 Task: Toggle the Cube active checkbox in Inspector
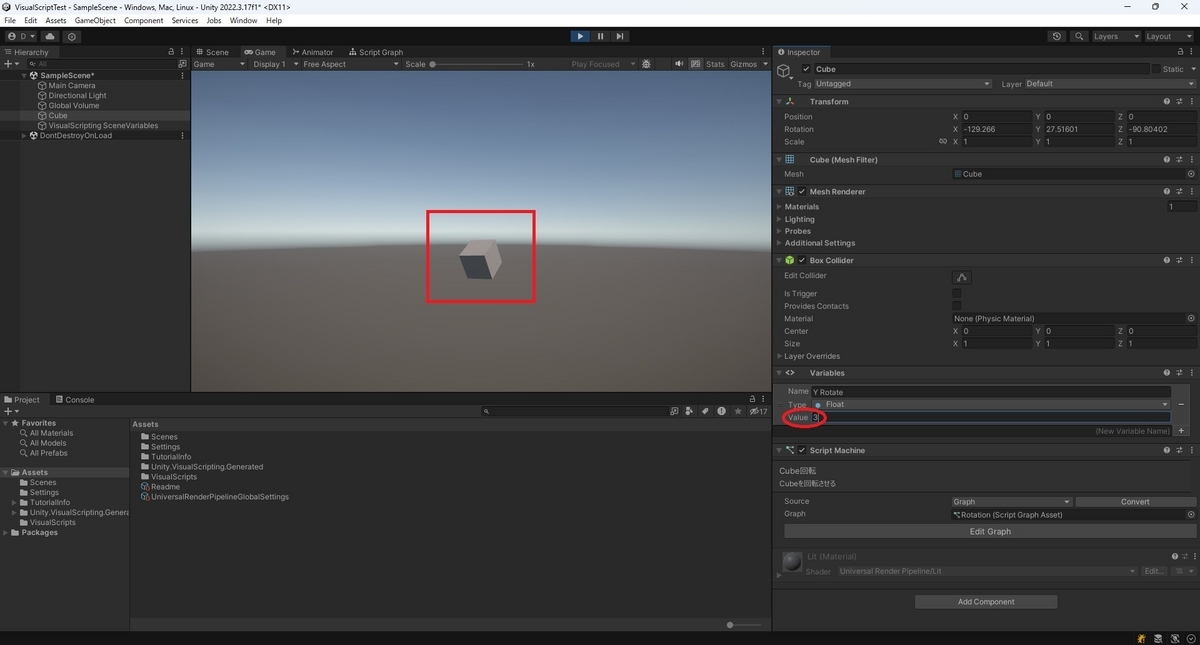coord(807,69)
